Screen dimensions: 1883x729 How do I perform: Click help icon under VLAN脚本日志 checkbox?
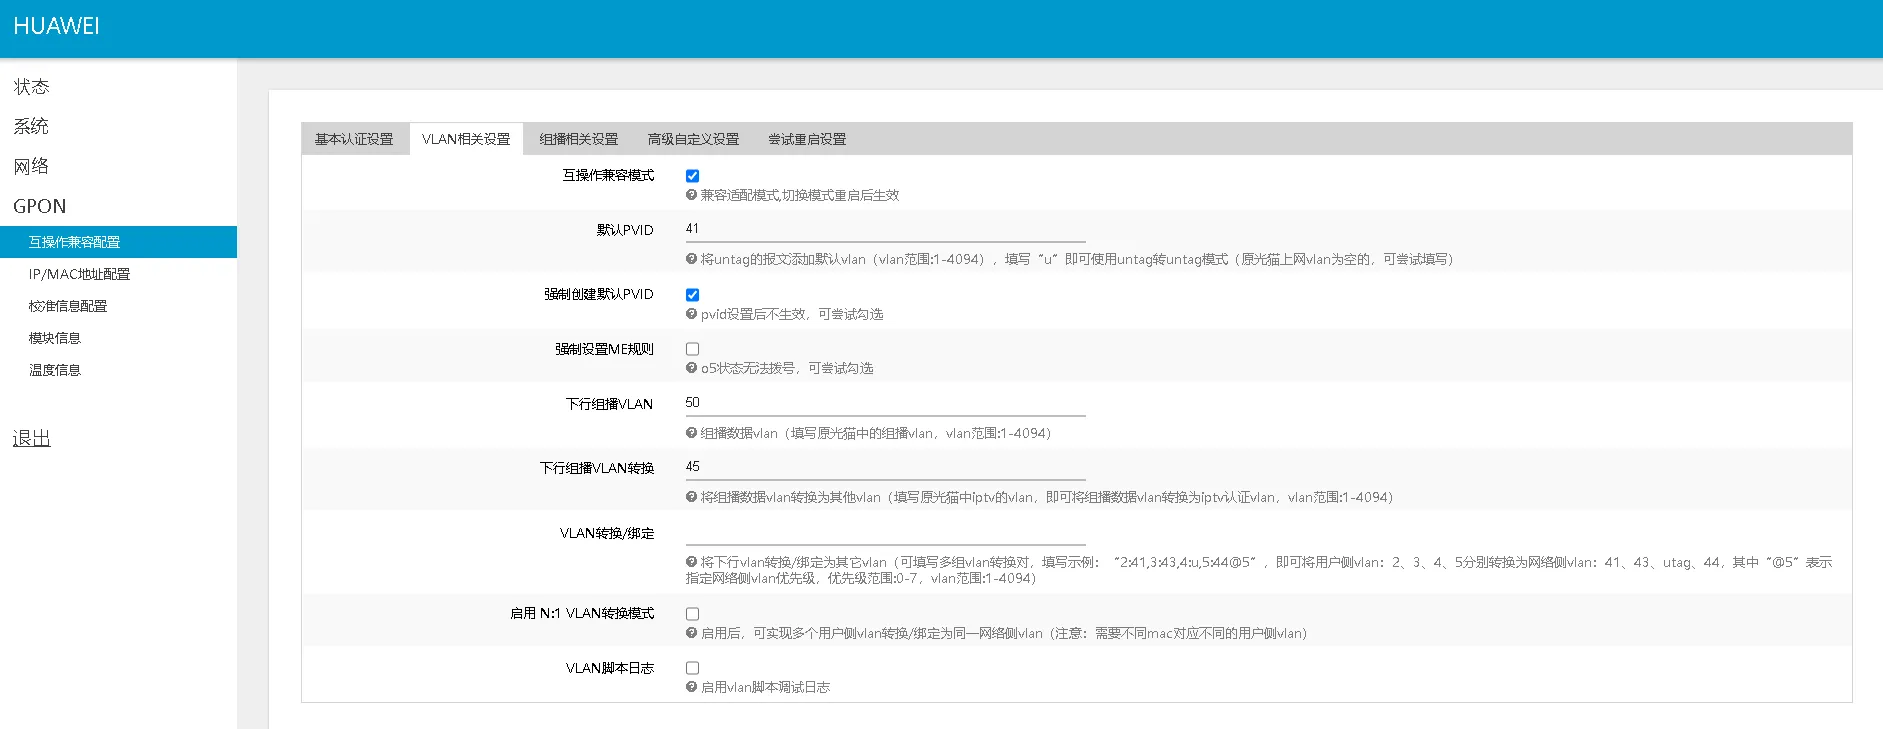(691, 687)
